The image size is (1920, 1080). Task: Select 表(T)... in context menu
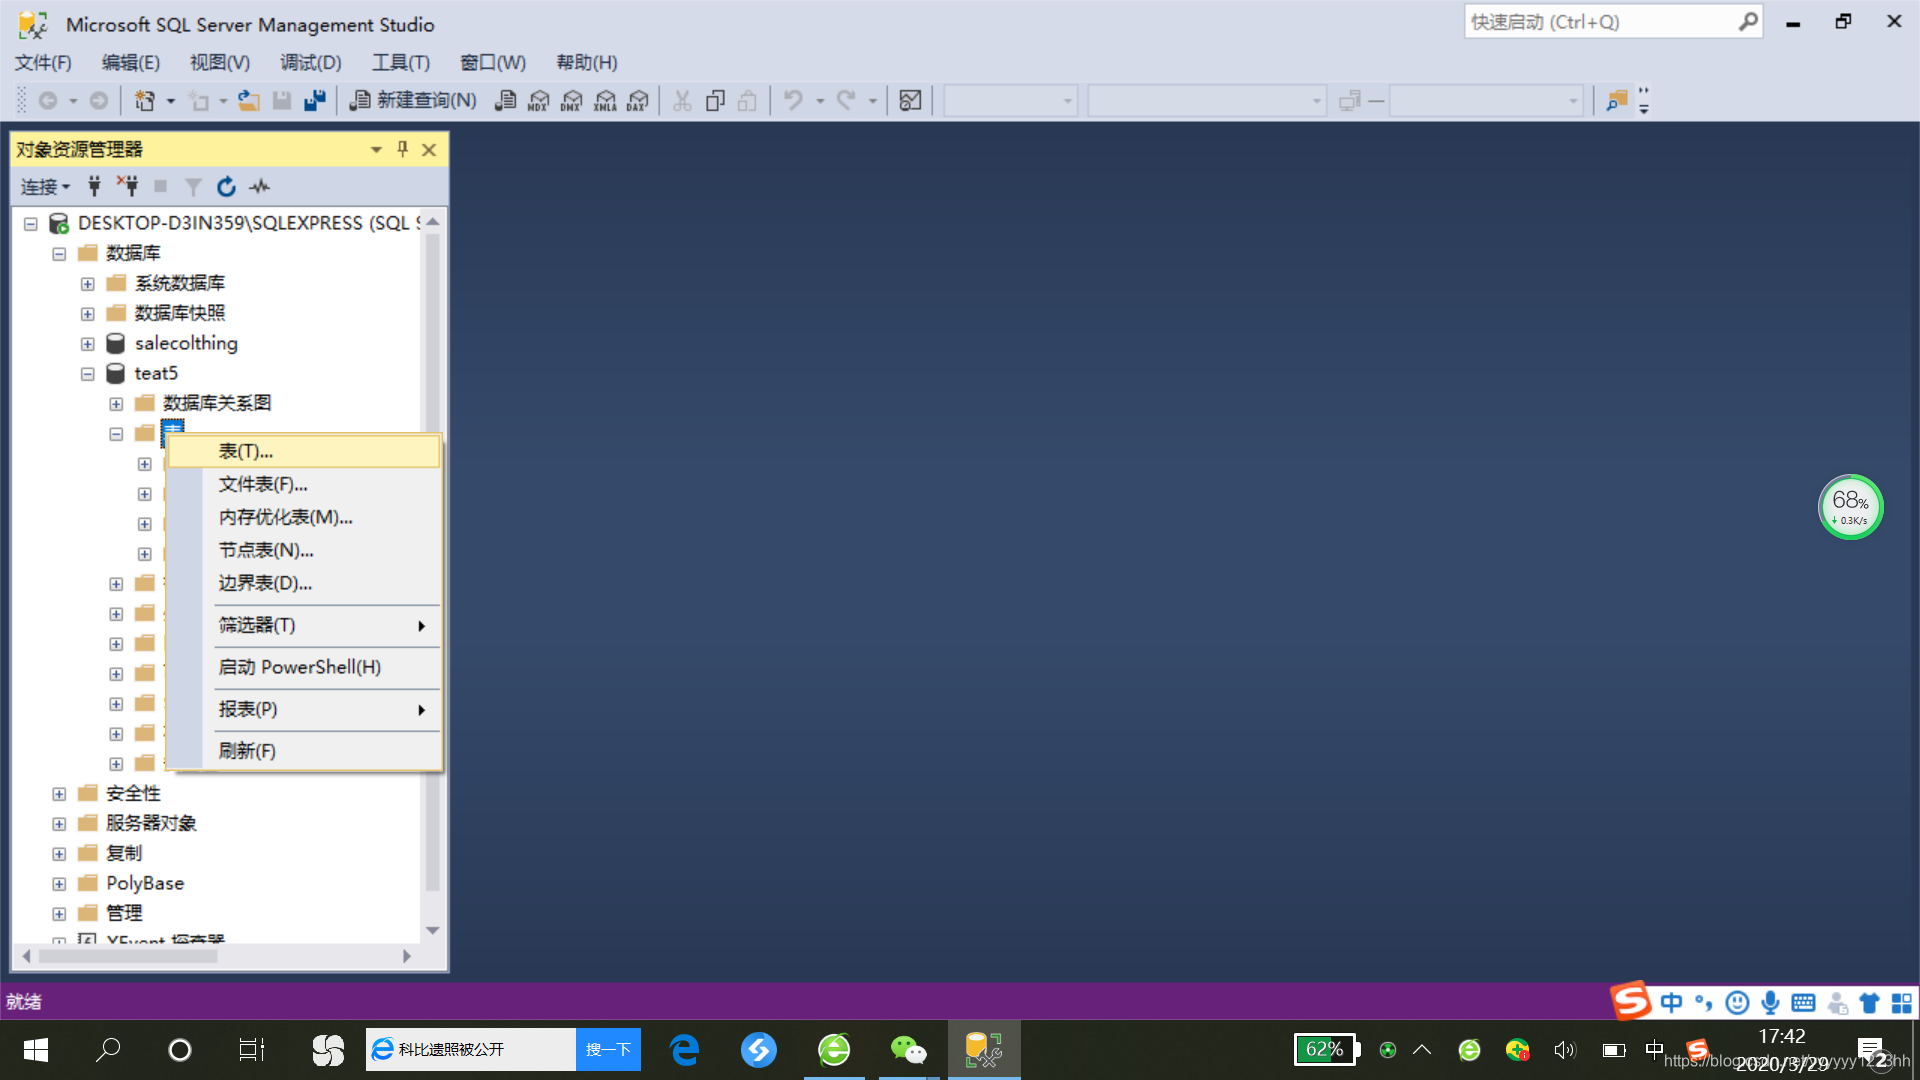coord(304,451)
